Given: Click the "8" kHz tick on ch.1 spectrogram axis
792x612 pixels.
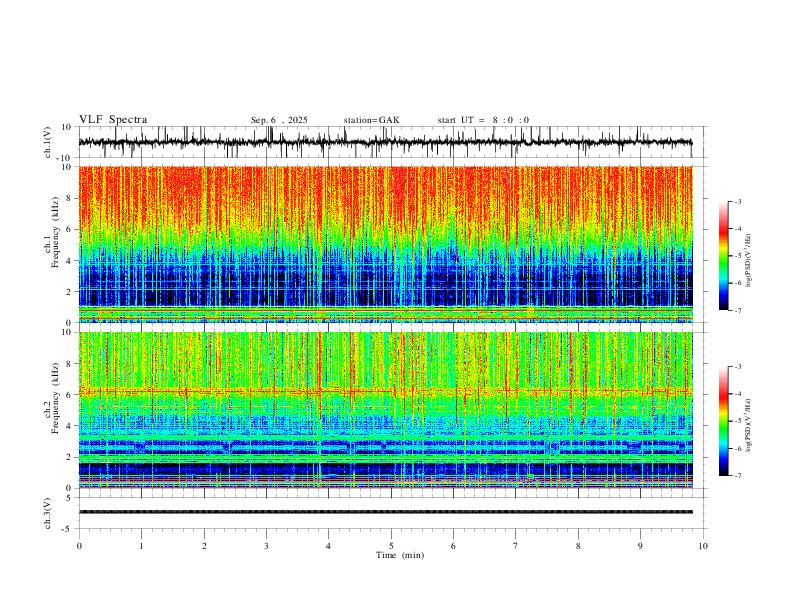Looking at the screenshot, I should 70,198.
